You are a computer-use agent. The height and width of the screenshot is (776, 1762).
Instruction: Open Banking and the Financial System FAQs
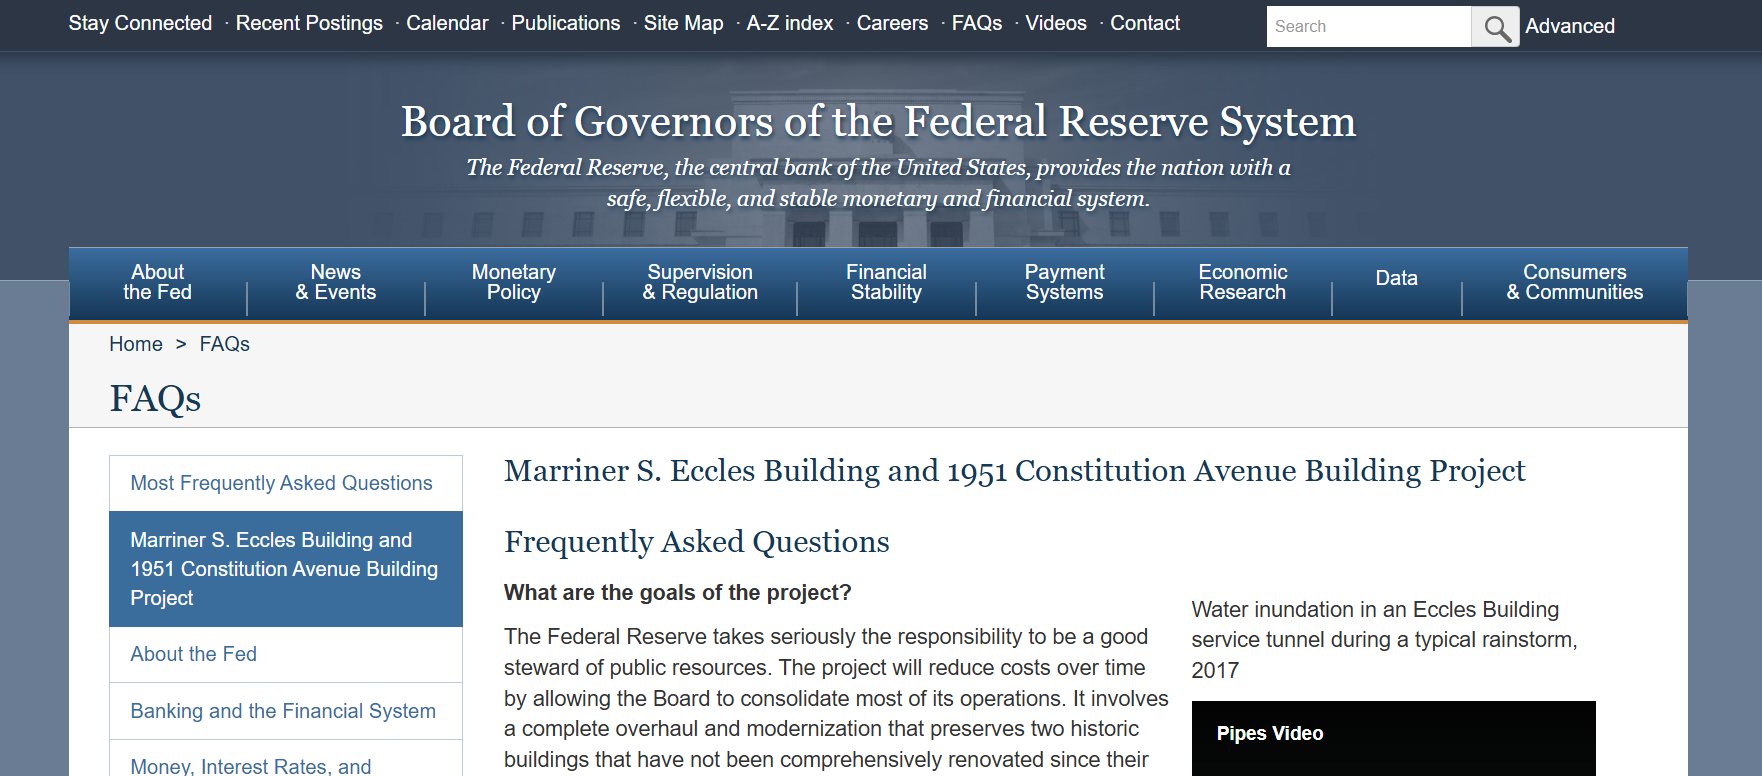(283, 711)
